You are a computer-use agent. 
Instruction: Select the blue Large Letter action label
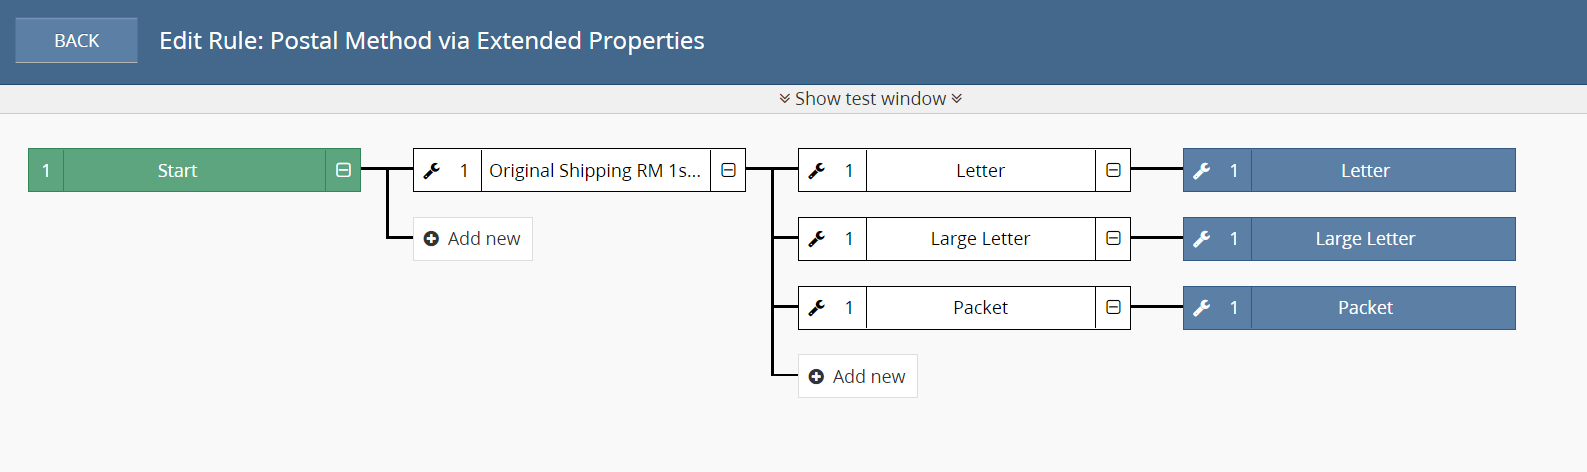pyautogui.click(x=1365, y=239)
